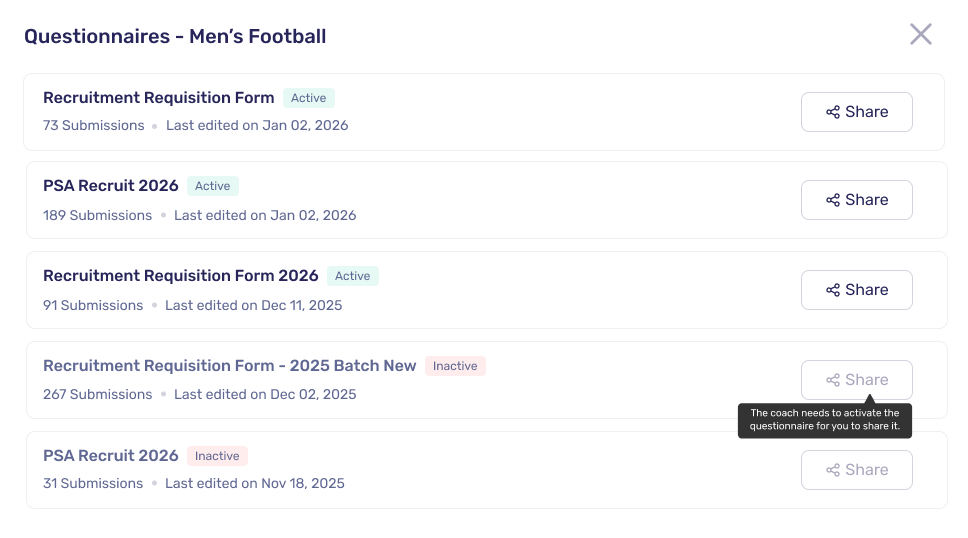Screen dimensions: 968x538
Task: Click the Questionnaires - Men's Football heading
Action: (x=175, y=36)
